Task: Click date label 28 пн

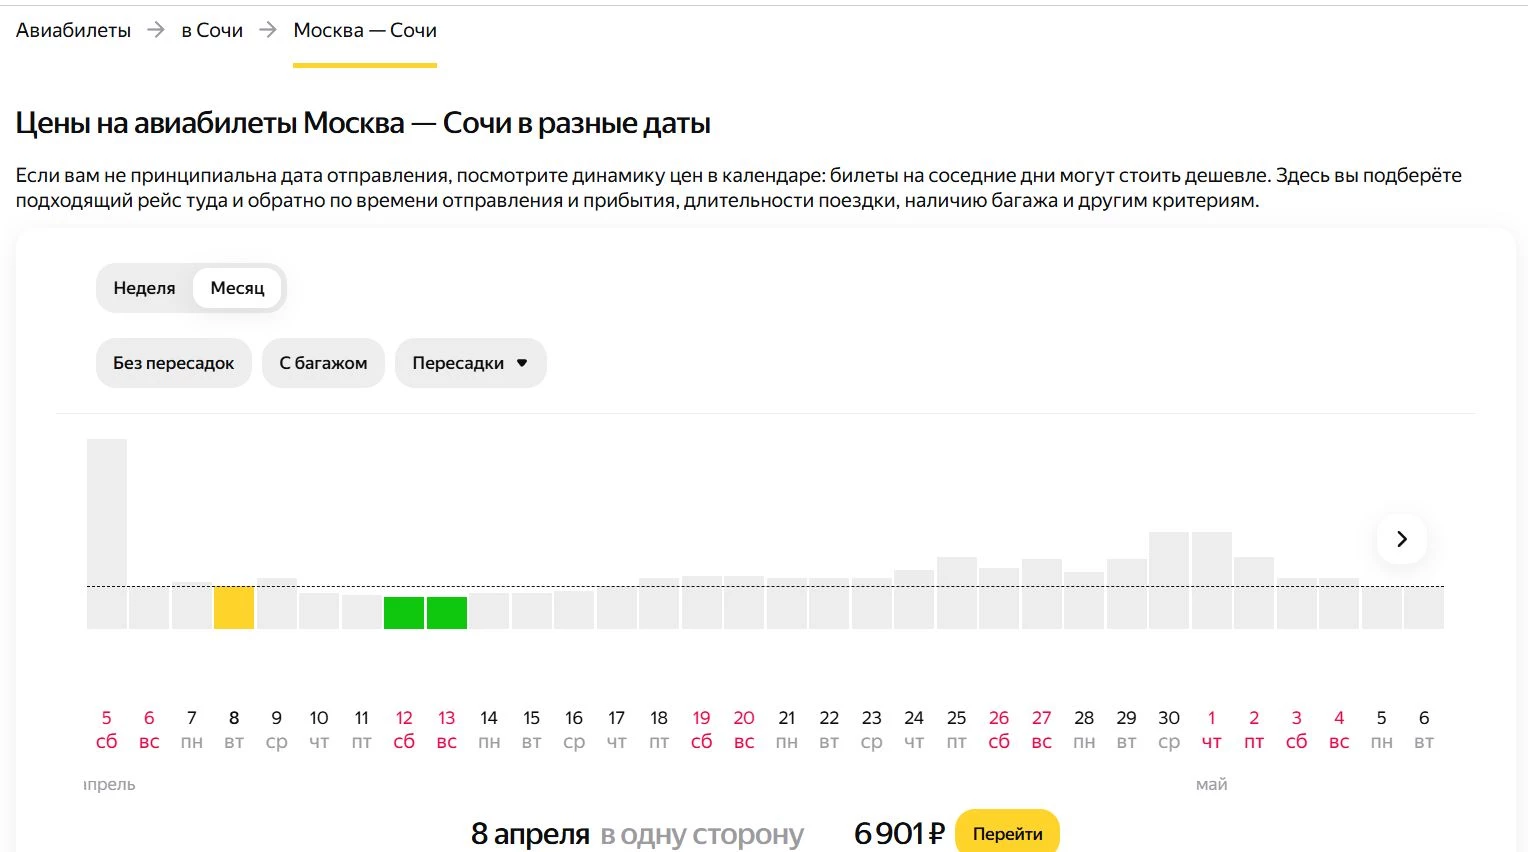Action: (1084, 730)
